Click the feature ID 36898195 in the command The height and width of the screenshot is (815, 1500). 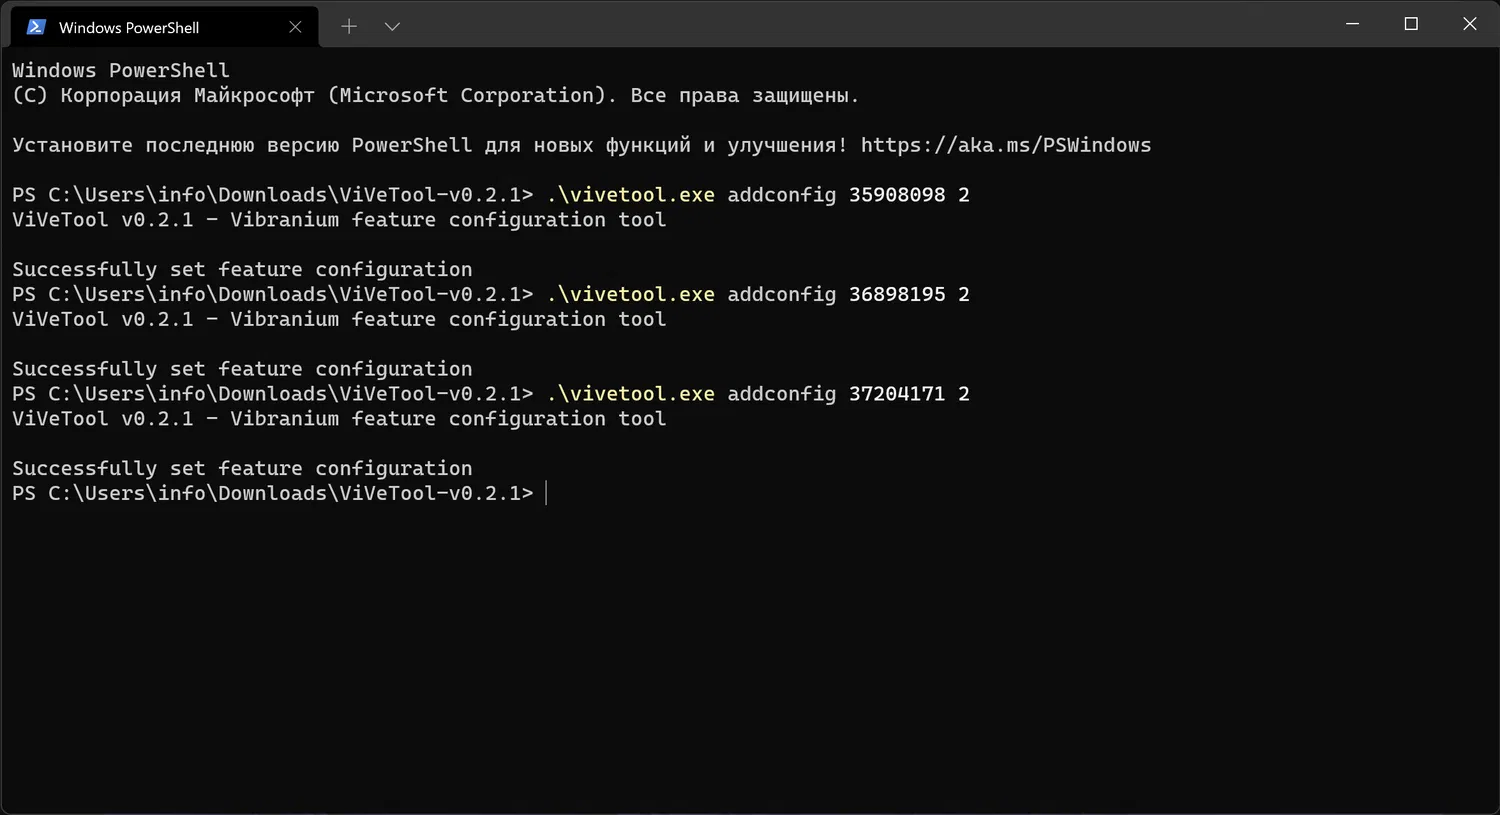[896, 294]
